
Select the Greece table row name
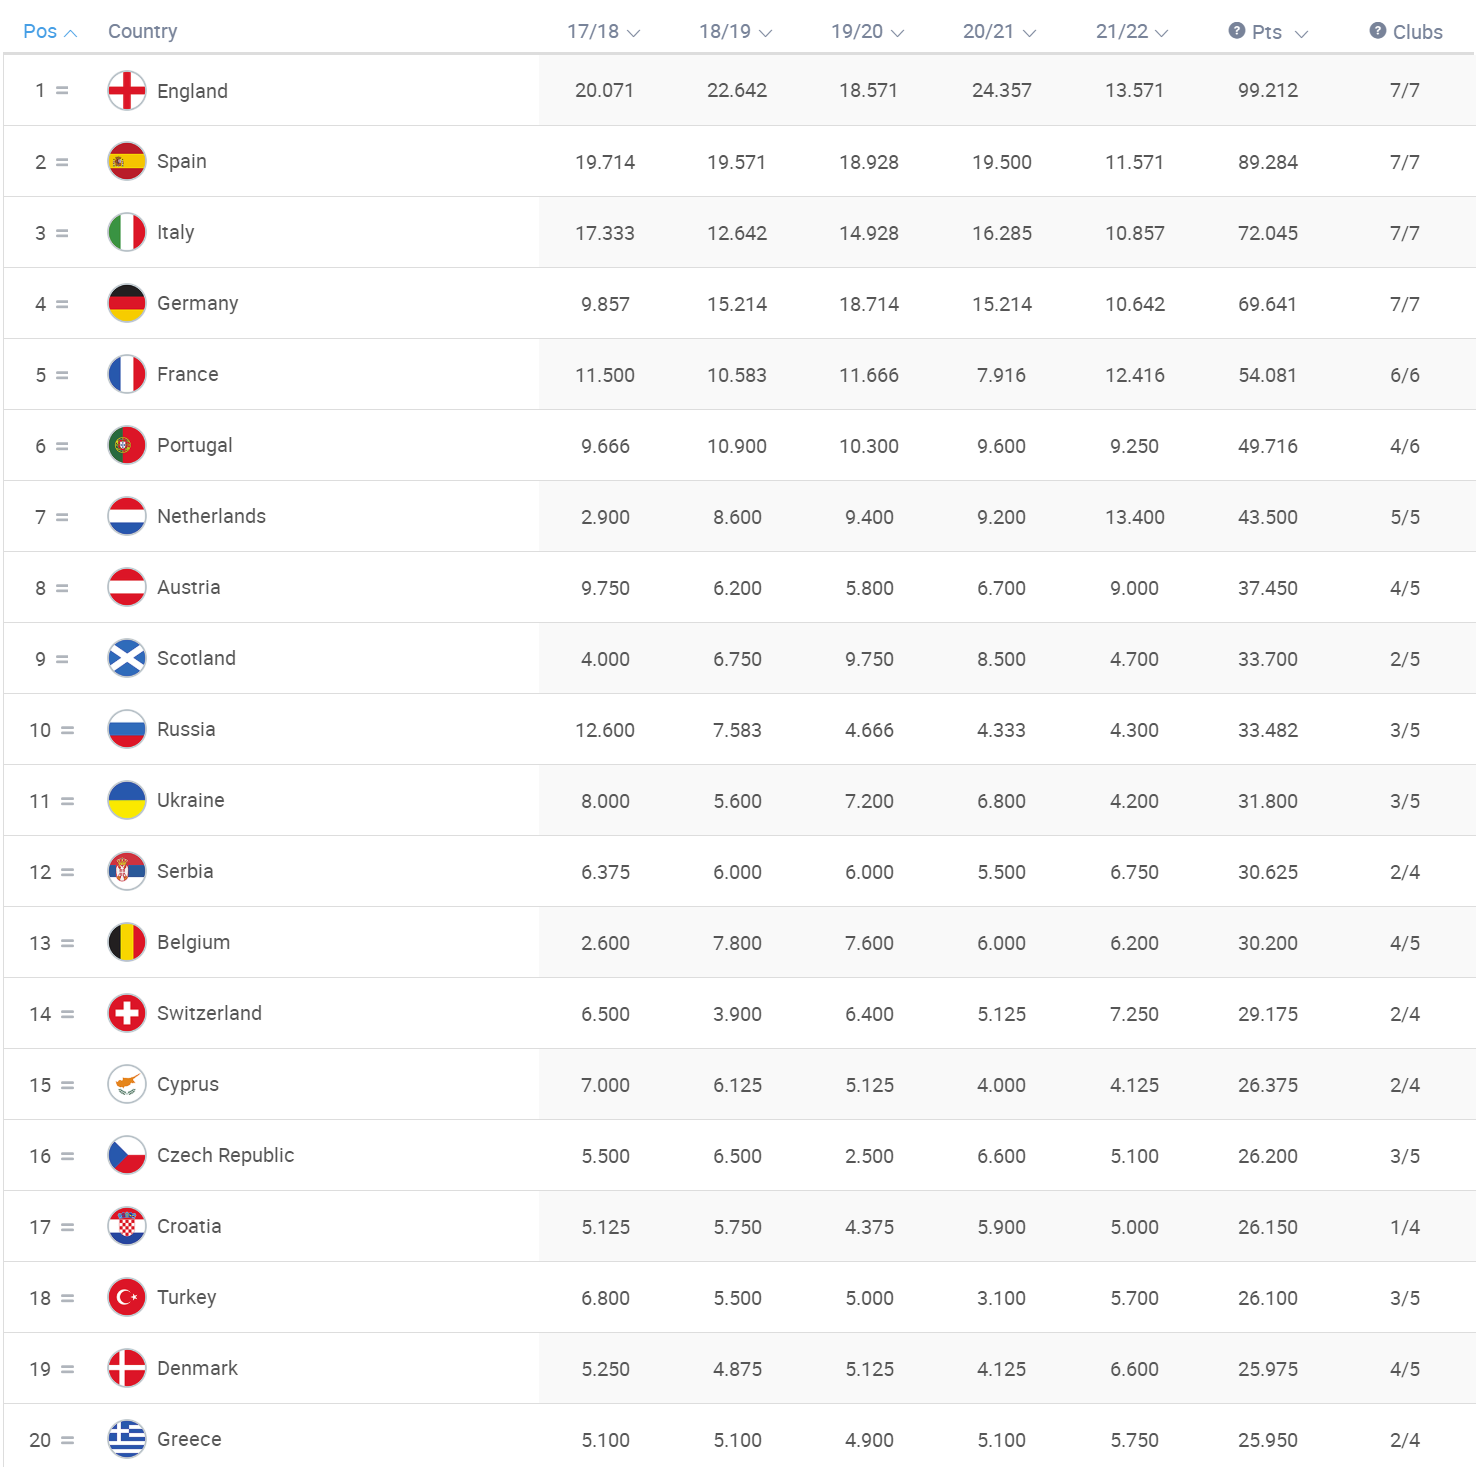coord(189,1440)
